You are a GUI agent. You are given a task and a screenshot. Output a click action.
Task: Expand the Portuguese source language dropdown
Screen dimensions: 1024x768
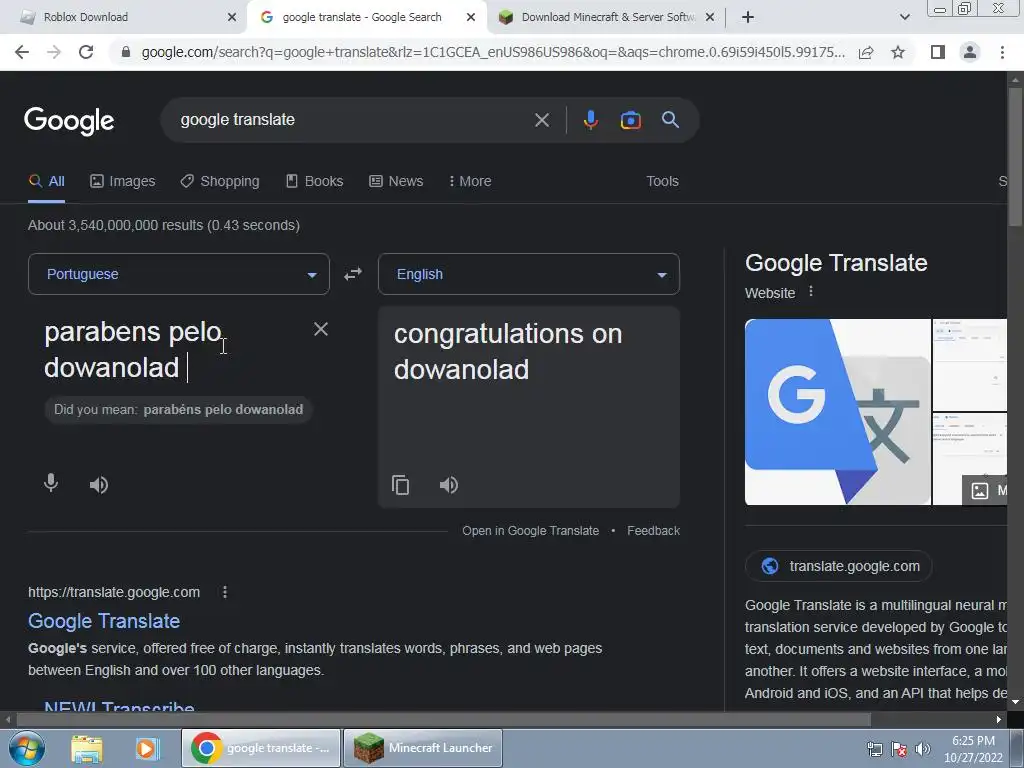click(x=178, y=274)
